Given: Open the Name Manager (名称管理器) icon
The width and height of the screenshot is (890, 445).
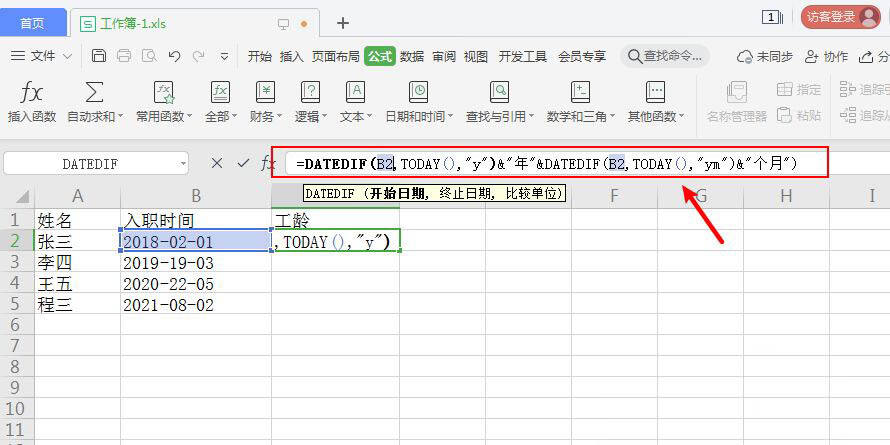Looking at the screenshot, I should click(x=737, y=92).
